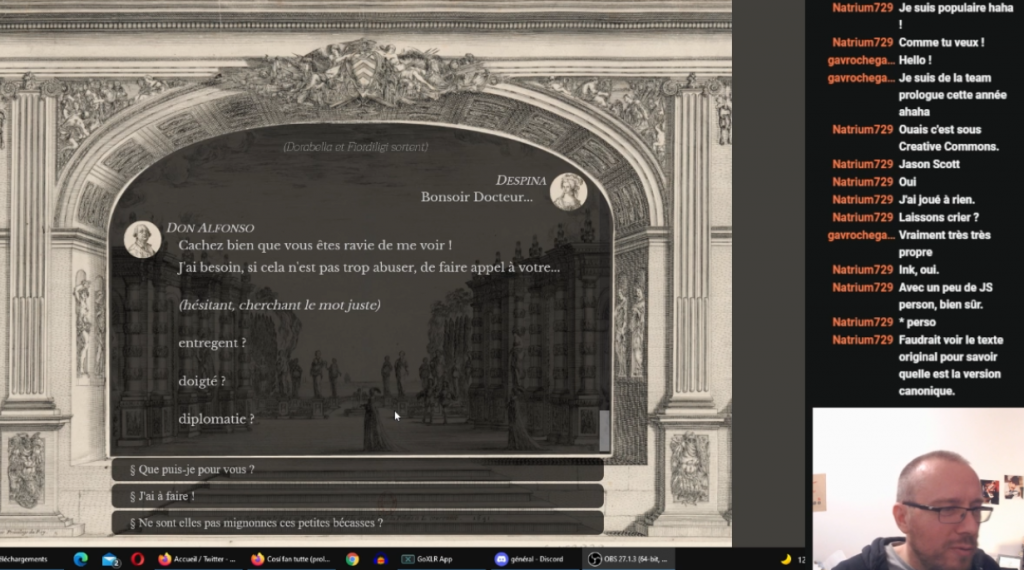The width and height of the screenshot is (1024, 570).
Task: Click the dialogue panel scrollbar thumb
Action: click(604, 431)
